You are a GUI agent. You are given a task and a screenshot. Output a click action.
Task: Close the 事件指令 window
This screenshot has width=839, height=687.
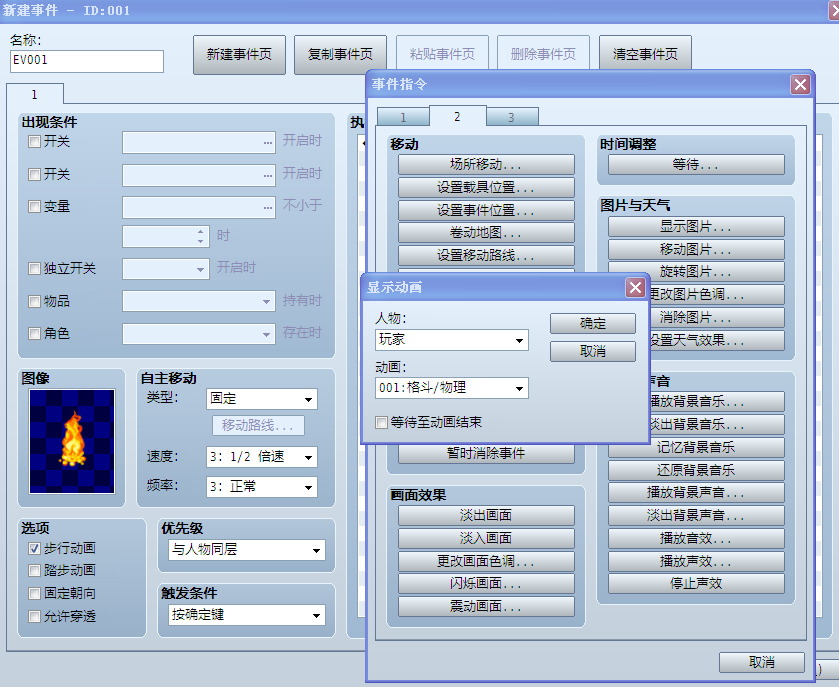click(x=800, y=85)
